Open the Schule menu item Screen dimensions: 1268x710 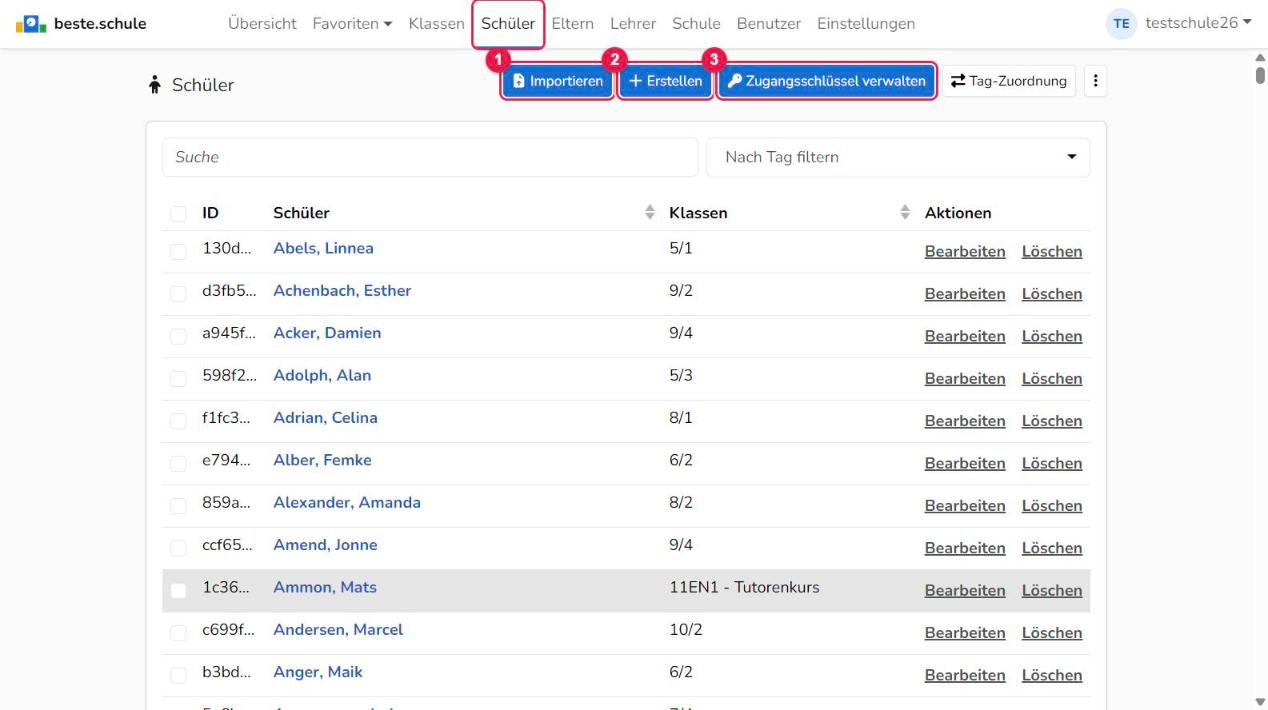click(696, 23)
